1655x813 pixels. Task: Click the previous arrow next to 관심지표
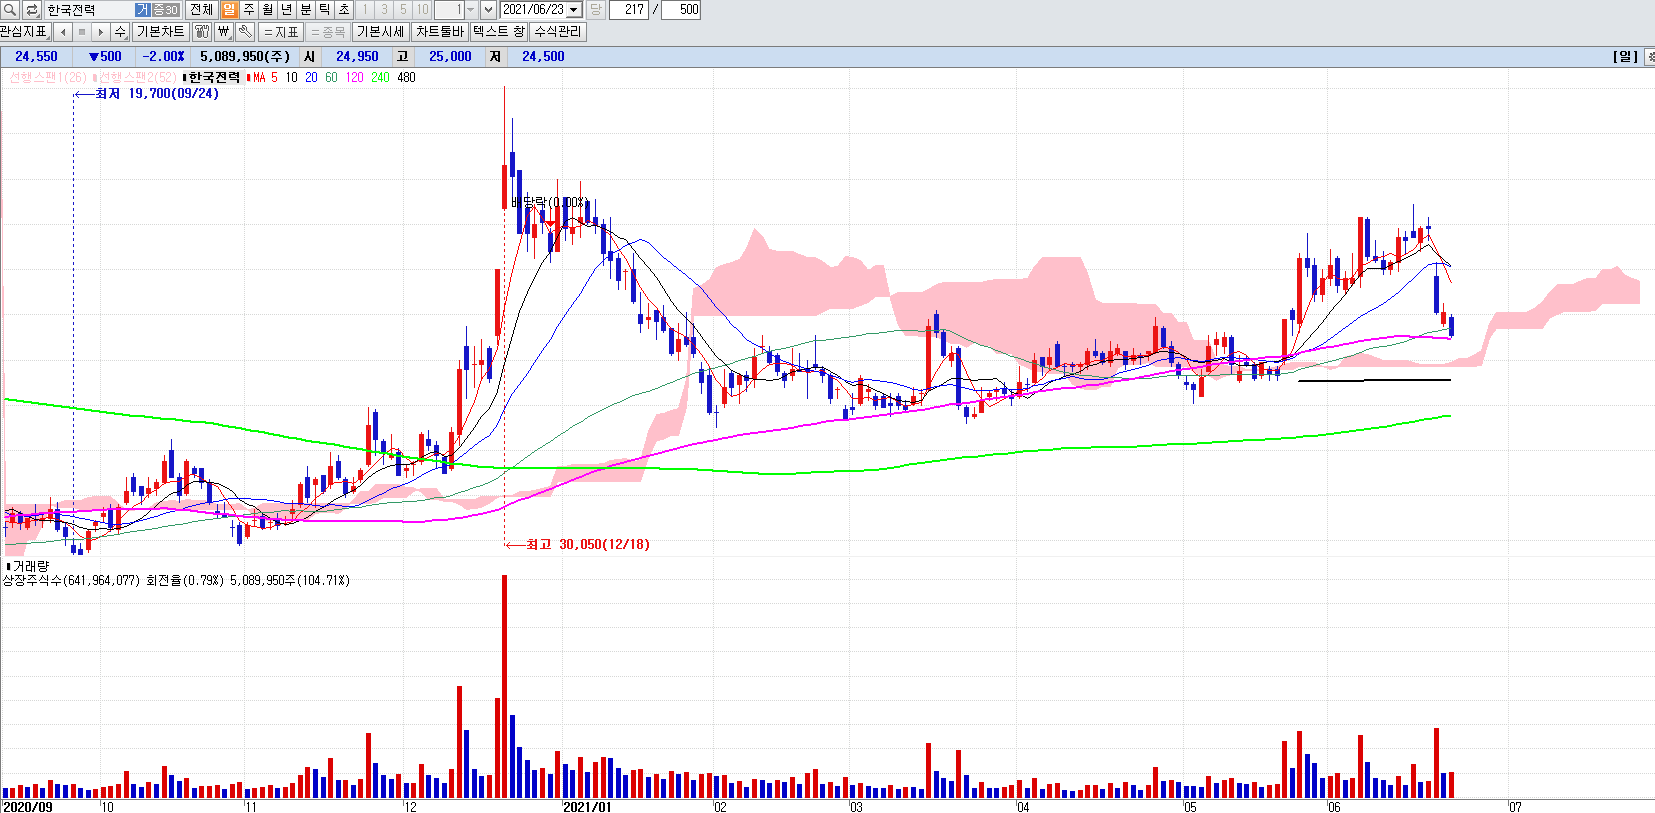(63, 32)
